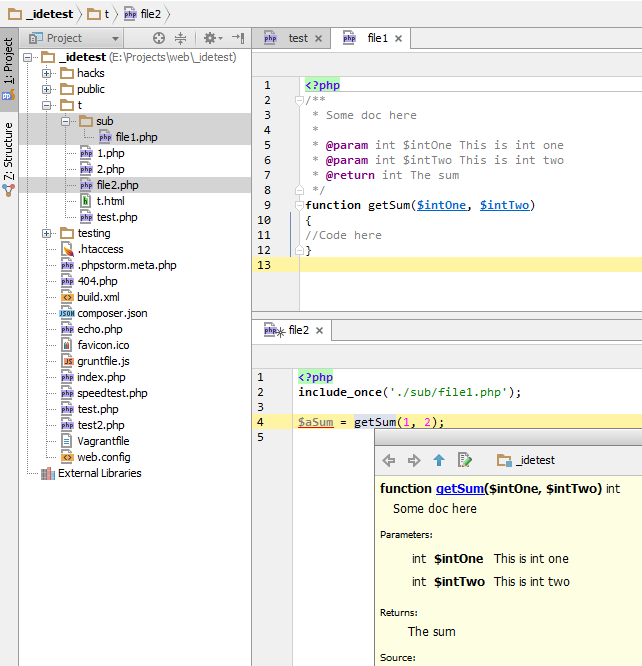Close the test editor tab
Viewport: 642px width, 666px height.
[318, 39]
